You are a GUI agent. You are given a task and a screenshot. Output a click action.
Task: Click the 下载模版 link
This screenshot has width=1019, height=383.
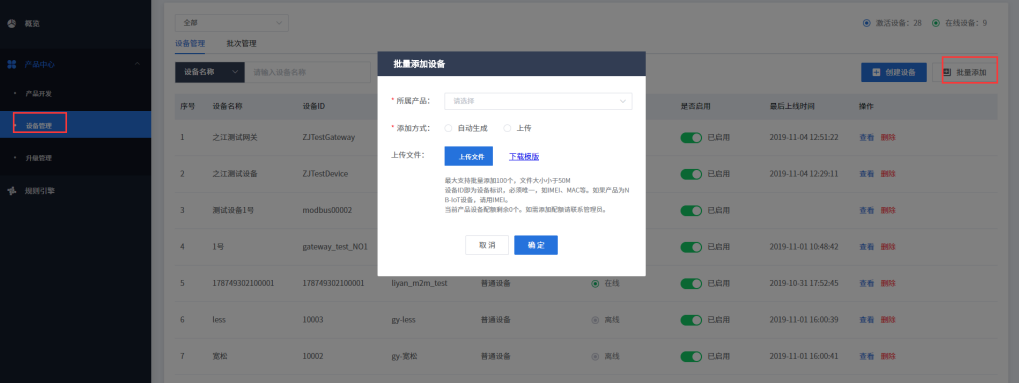coord(524,156)
